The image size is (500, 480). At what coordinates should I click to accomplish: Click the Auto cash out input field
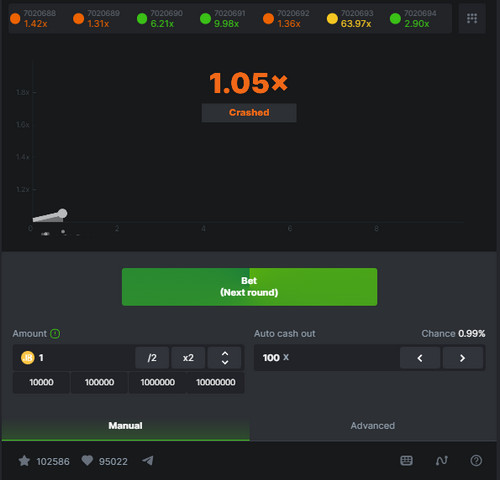(327, 358)
